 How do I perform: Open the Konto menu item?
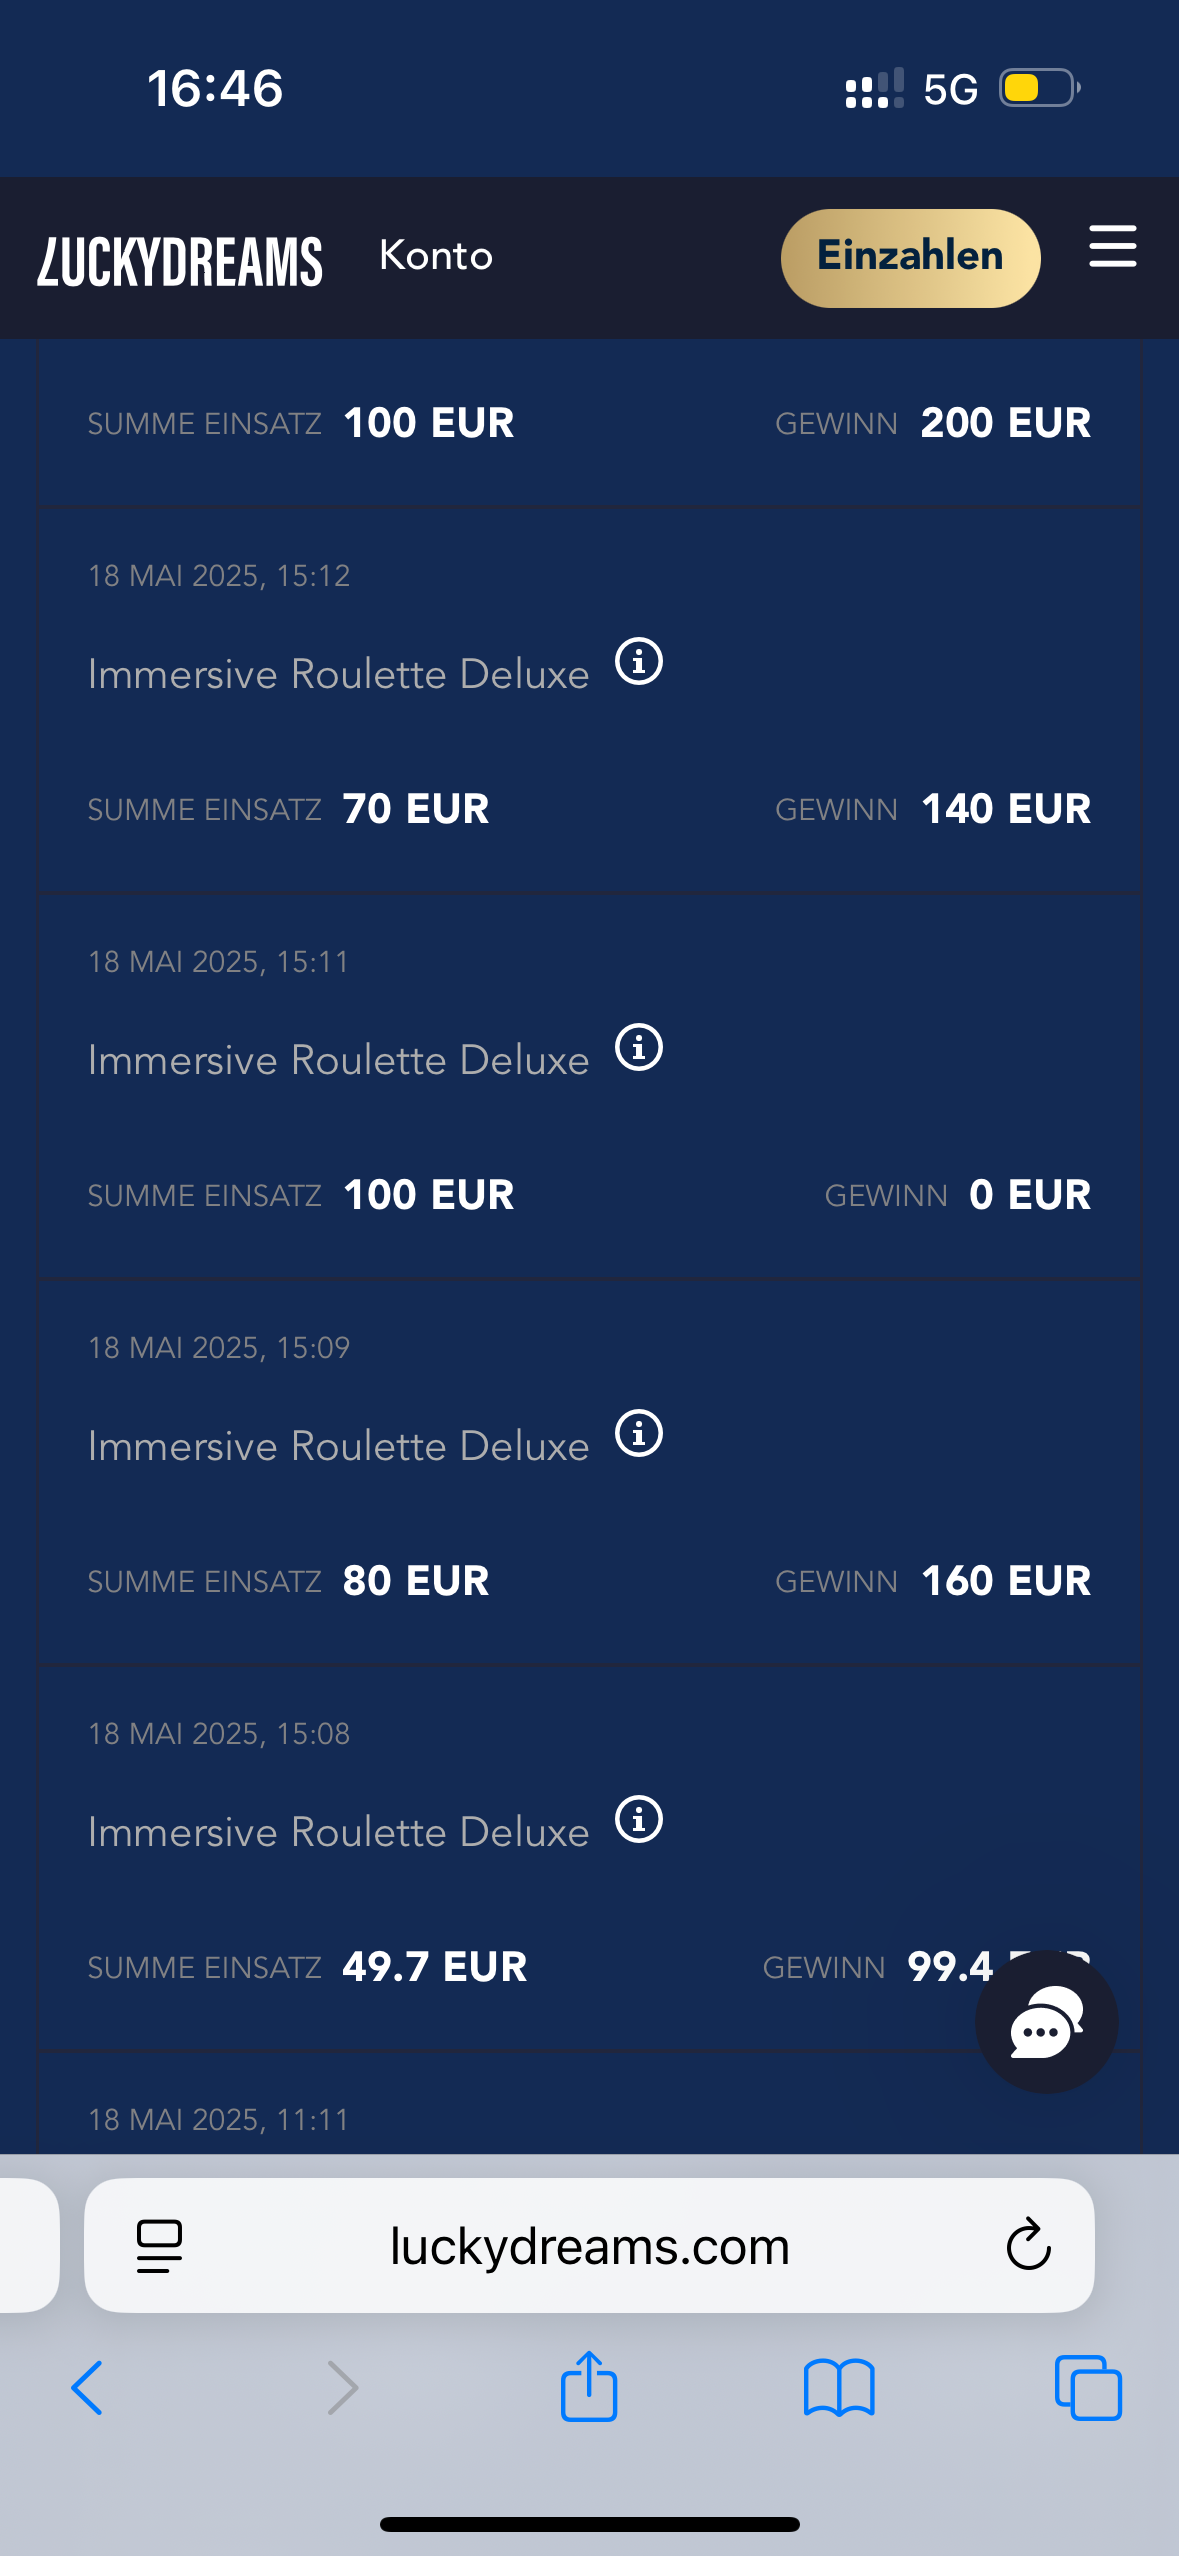click(436, 256)
